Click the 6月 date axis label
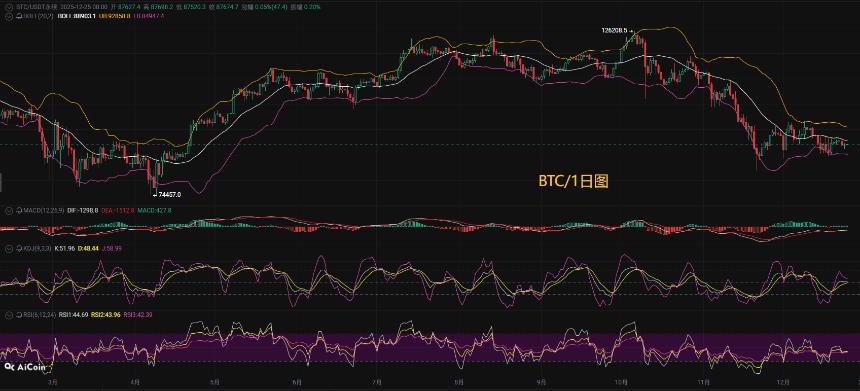The width and height of the screenshot is (860, 391). point(297,382)
